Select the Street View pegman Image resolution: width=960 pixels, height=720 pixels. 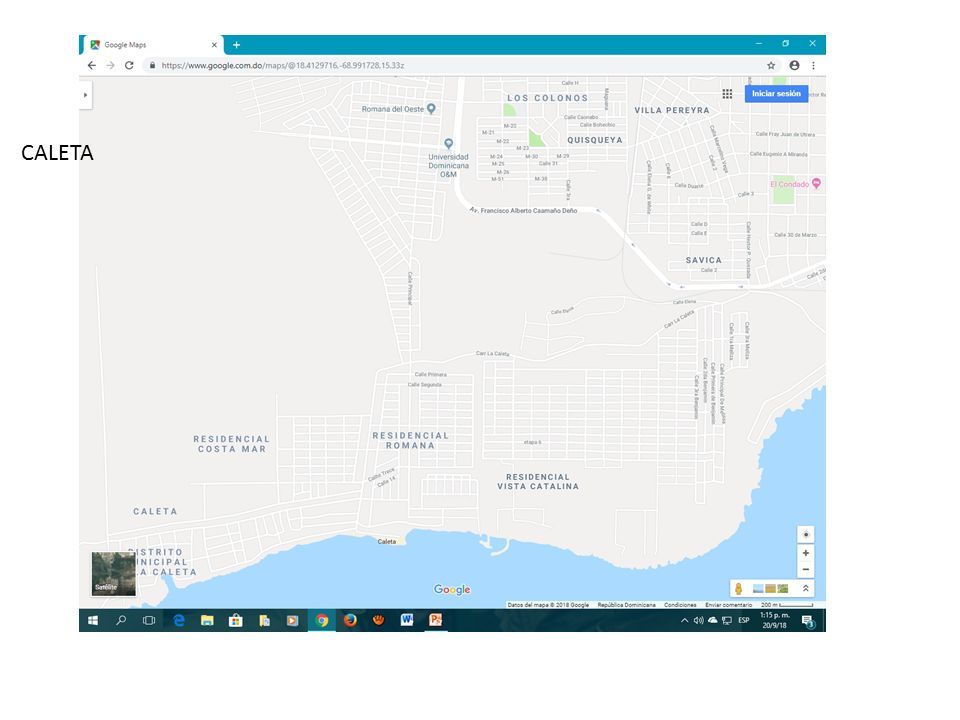[738, 588]
